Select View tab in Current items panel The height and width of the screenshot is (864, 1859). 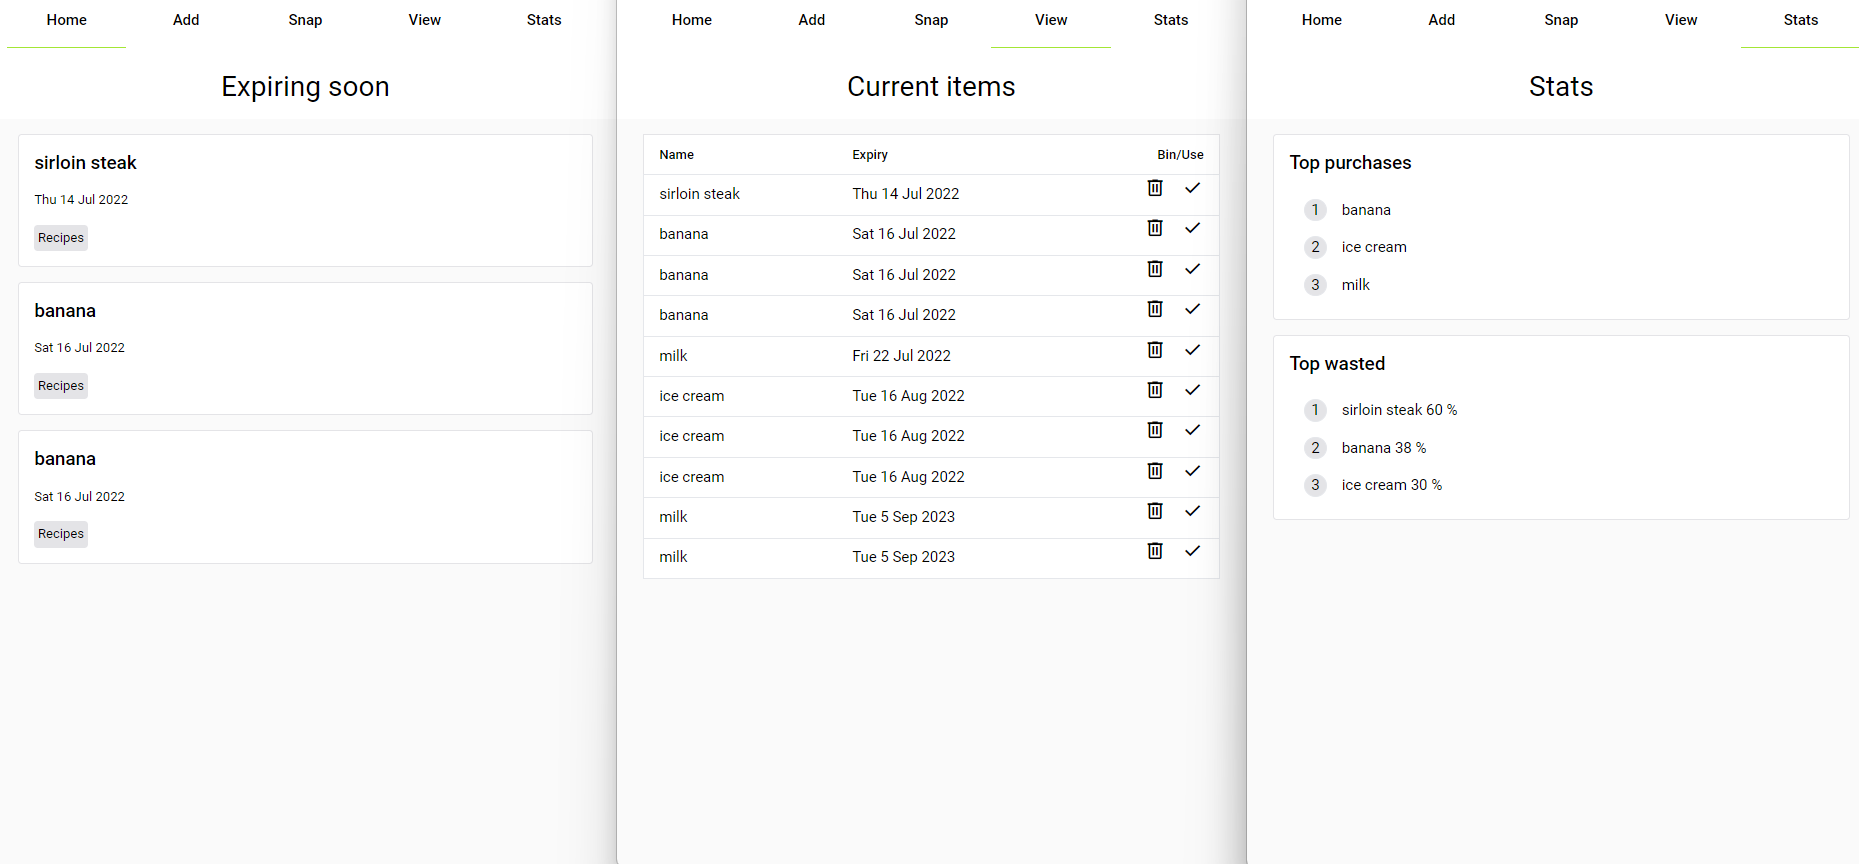[x=1051, y=20]
